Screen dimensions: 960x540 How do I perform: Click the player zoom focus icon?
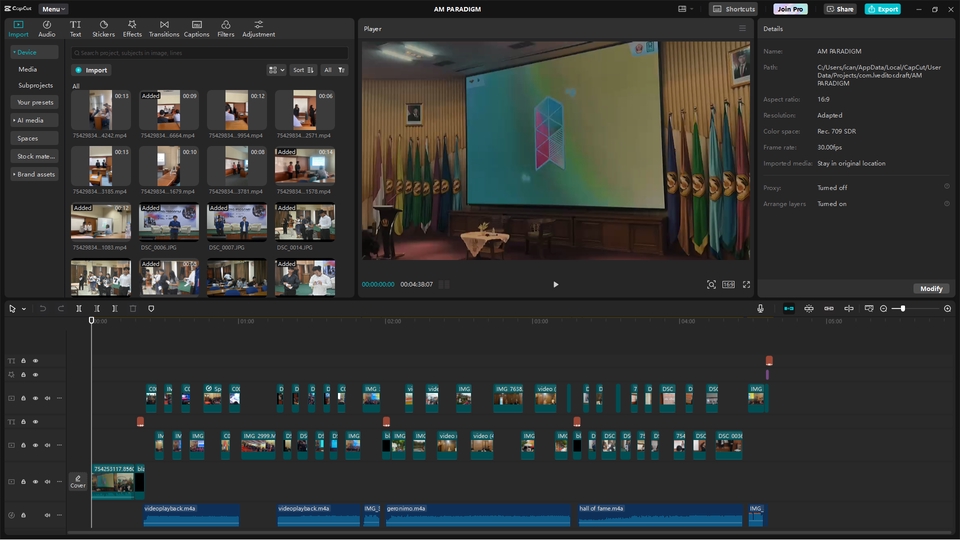coord(711,284)
